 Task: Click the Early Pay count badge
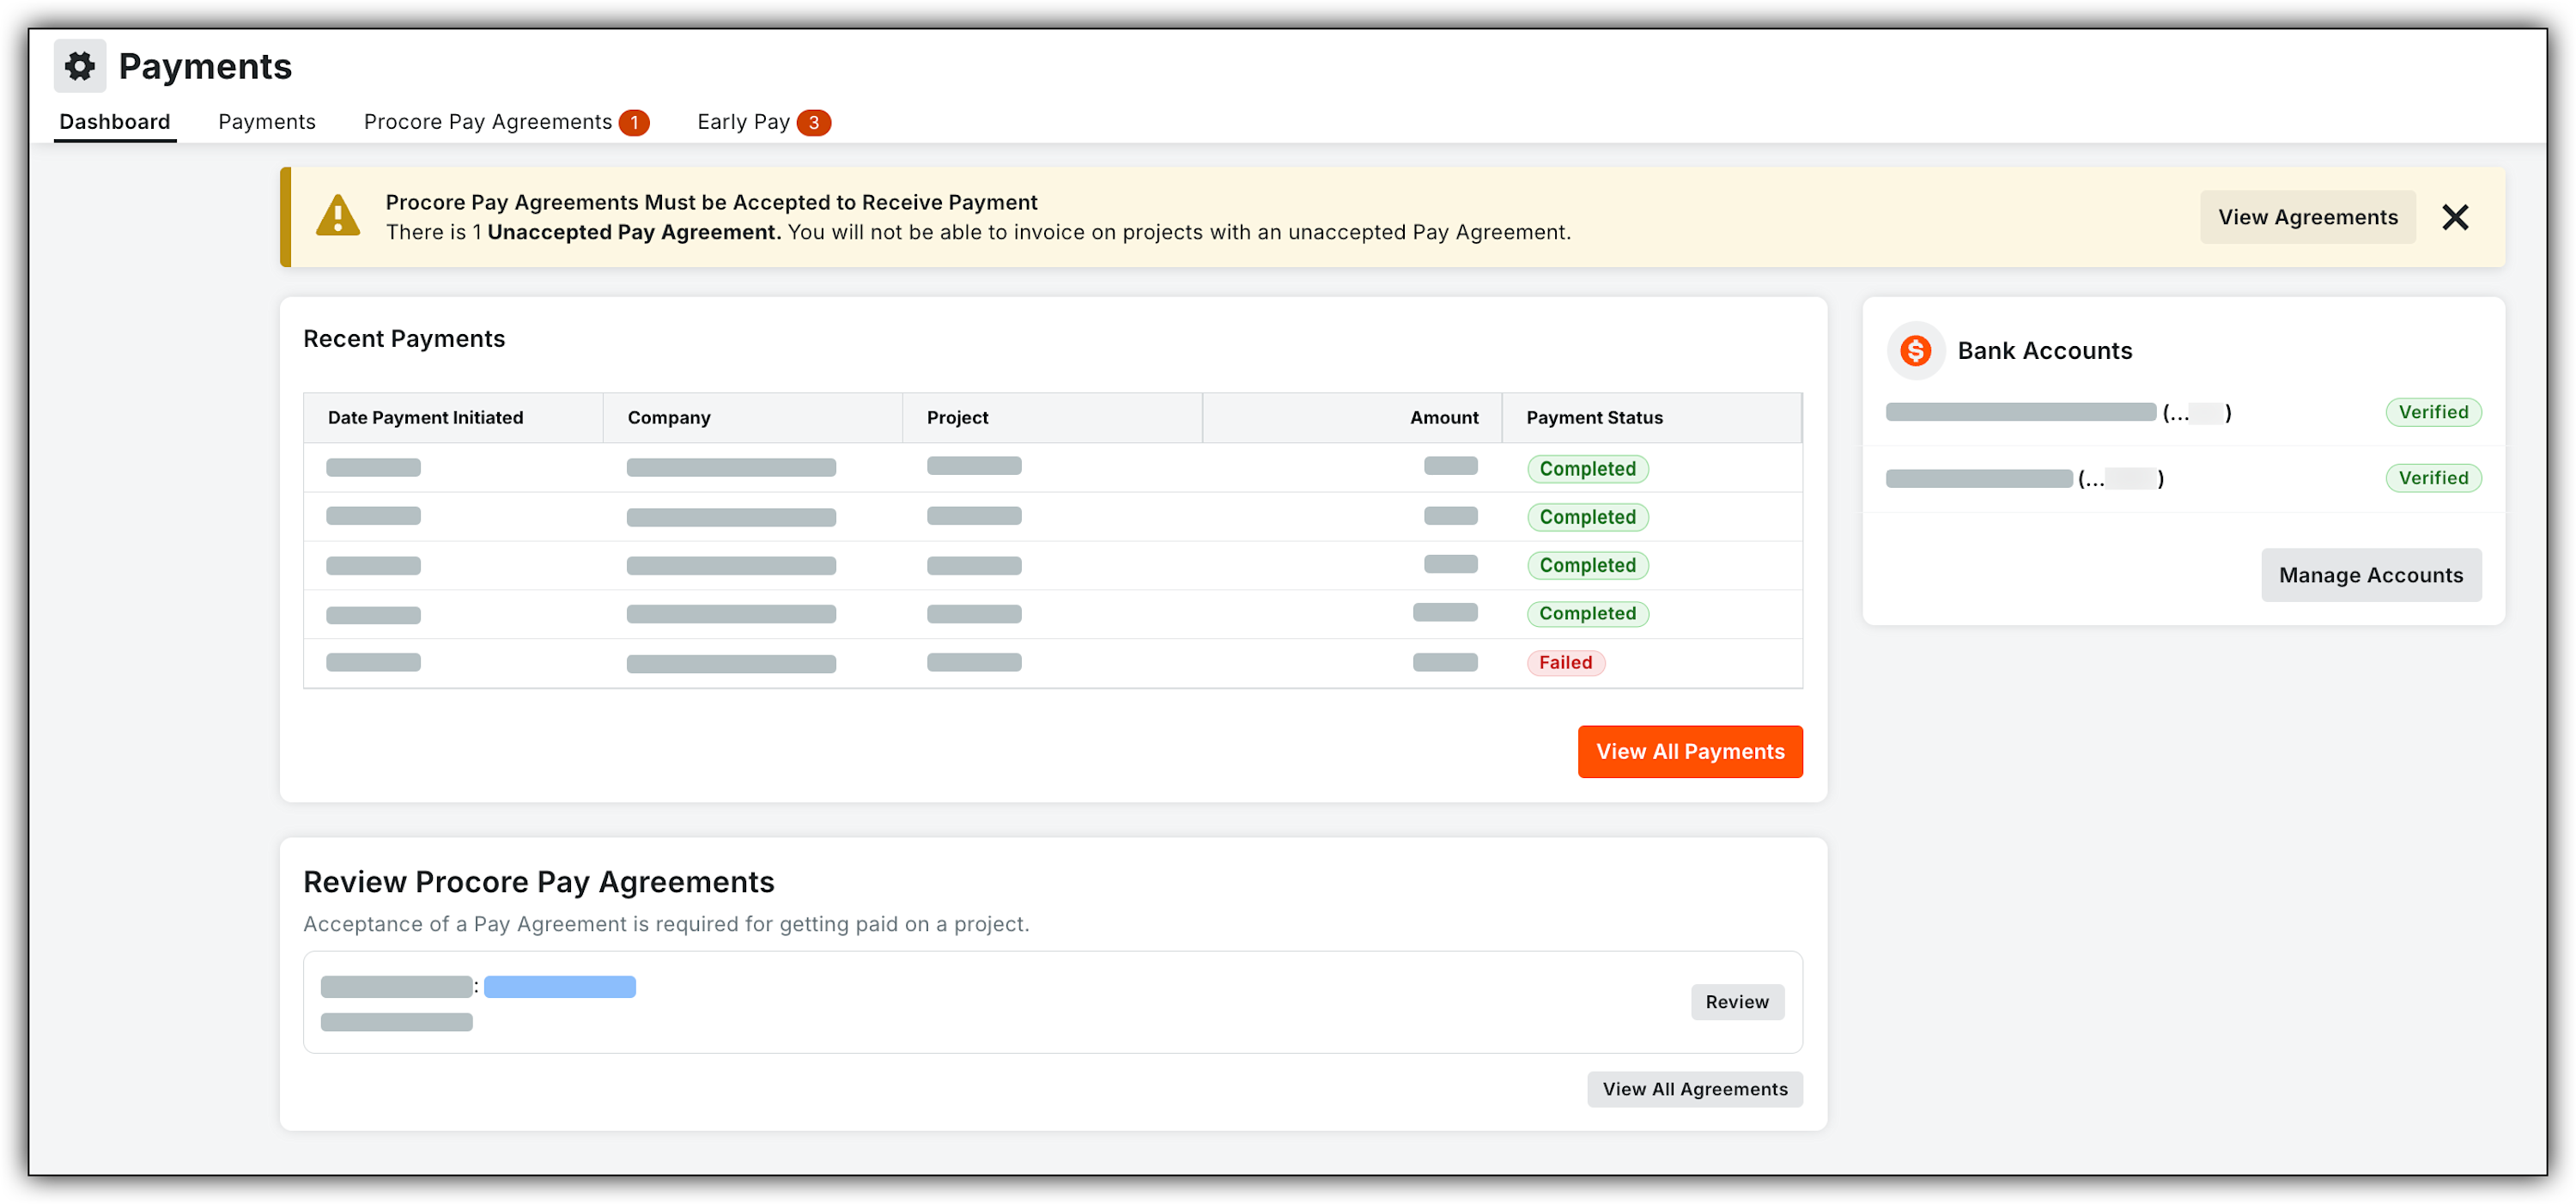[814, 122]
